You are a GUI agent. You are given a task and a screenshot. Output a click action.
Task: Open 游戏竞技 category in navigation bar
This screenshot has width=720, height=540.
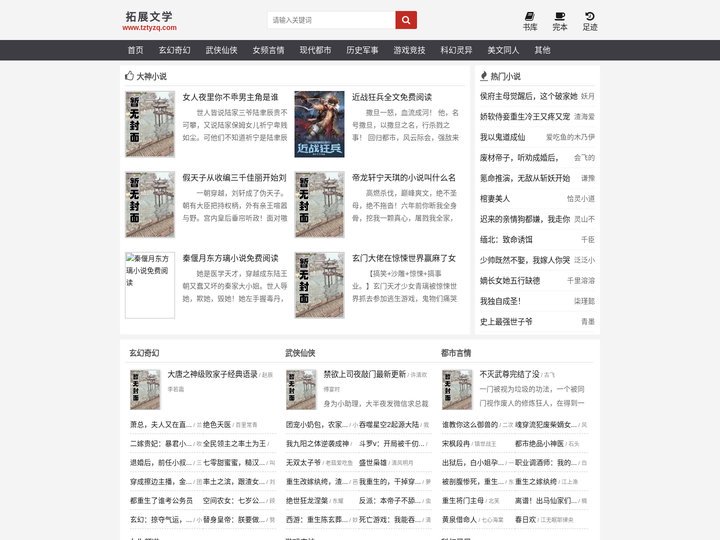click(409, 50)
